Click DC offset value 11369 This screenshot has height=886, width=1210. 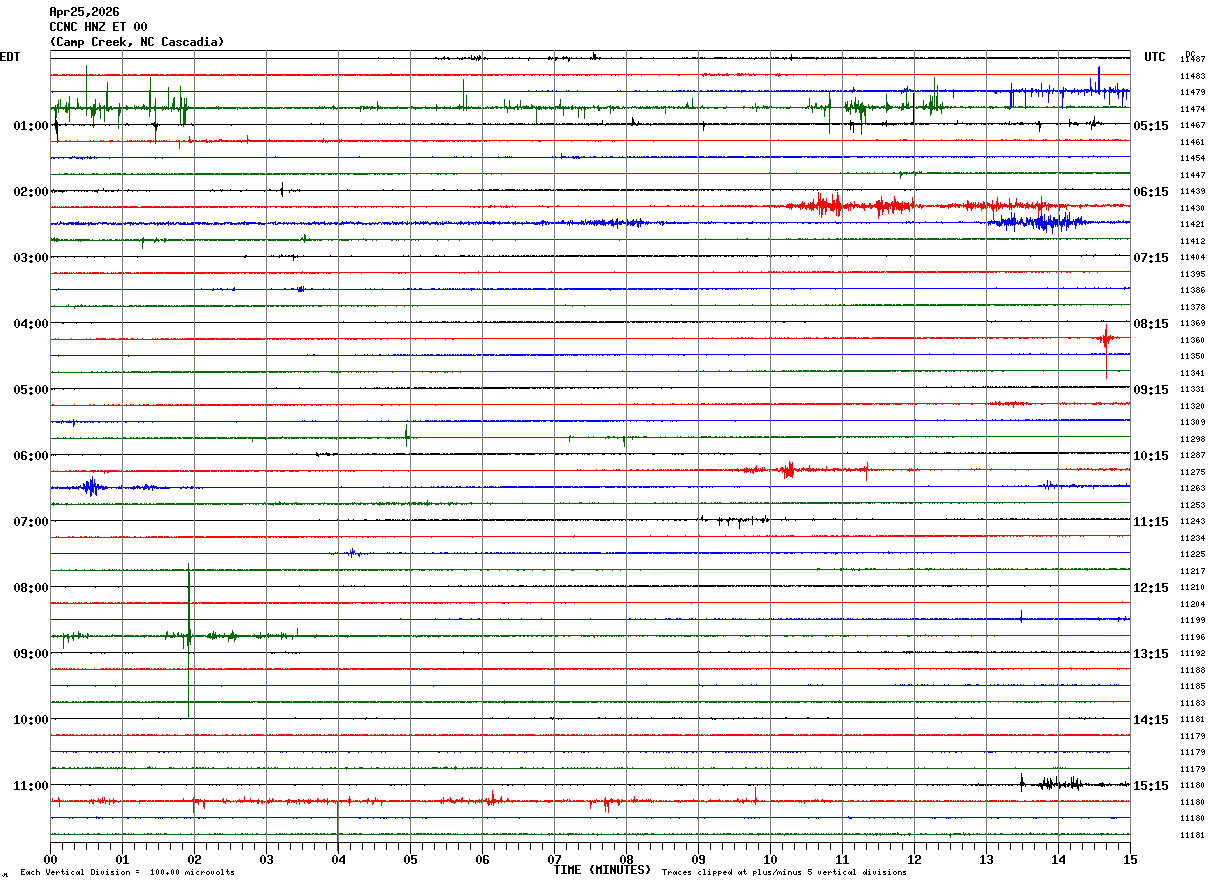(x=1192, y=324)
